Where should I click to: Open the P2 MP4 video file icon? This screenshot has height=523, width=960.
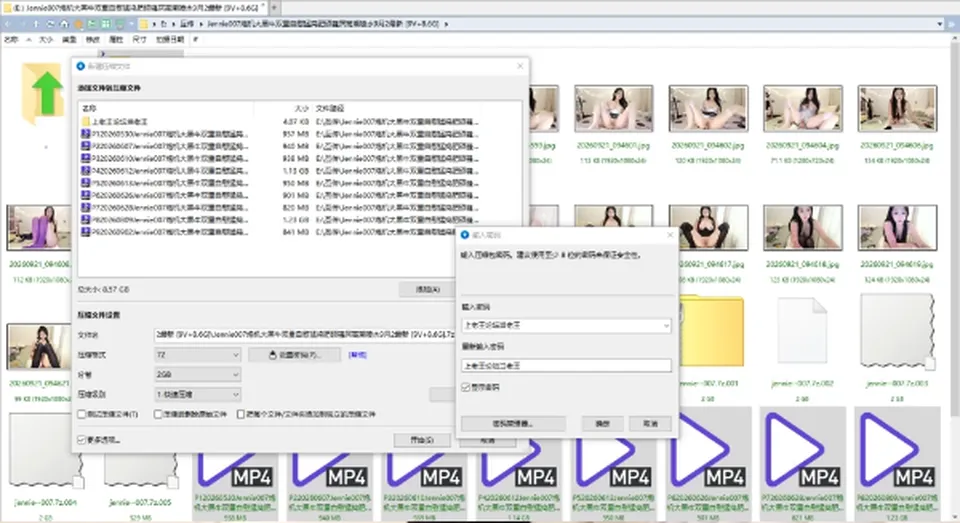[x=331, y=470]
